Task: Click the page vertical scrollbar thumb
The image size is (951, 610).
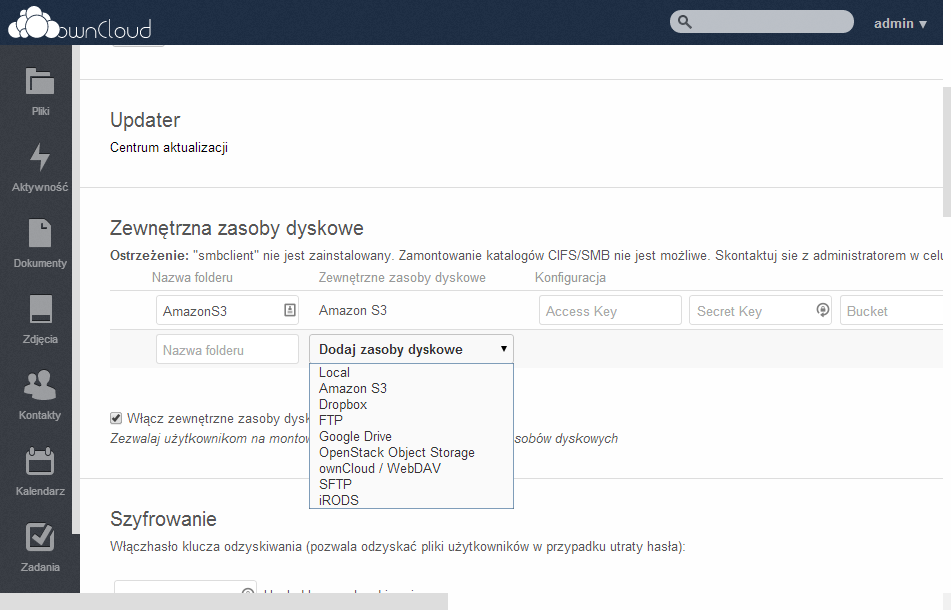Action: (947, 152)
